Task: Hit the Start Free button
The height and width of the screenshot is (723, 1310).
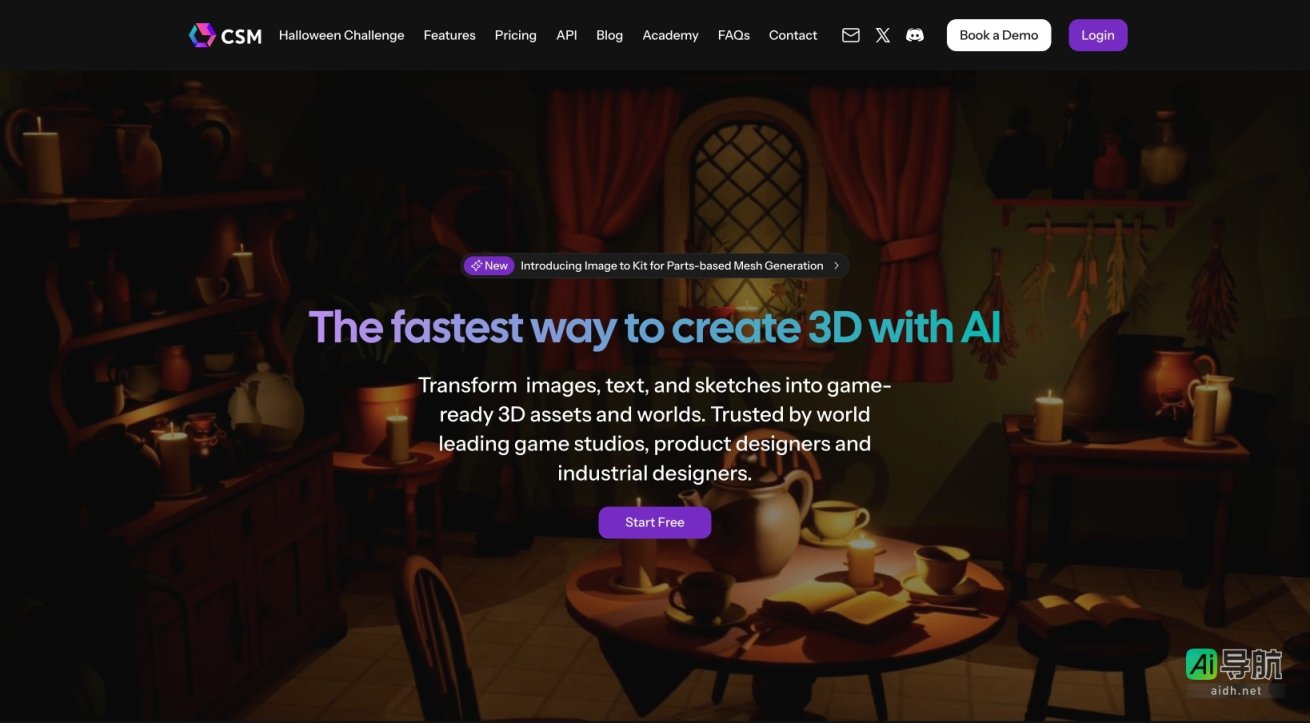Action: click(x=655, y=522)
